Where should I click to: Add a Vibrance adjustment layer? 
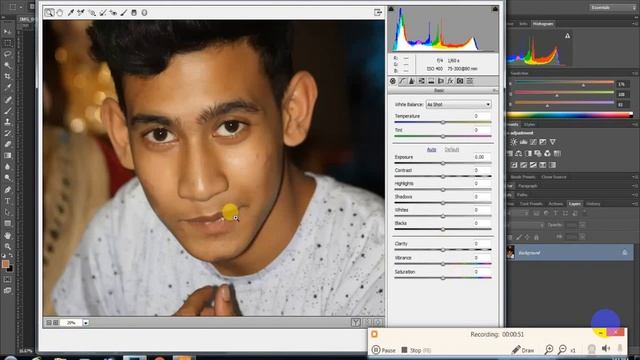[553, 142]
